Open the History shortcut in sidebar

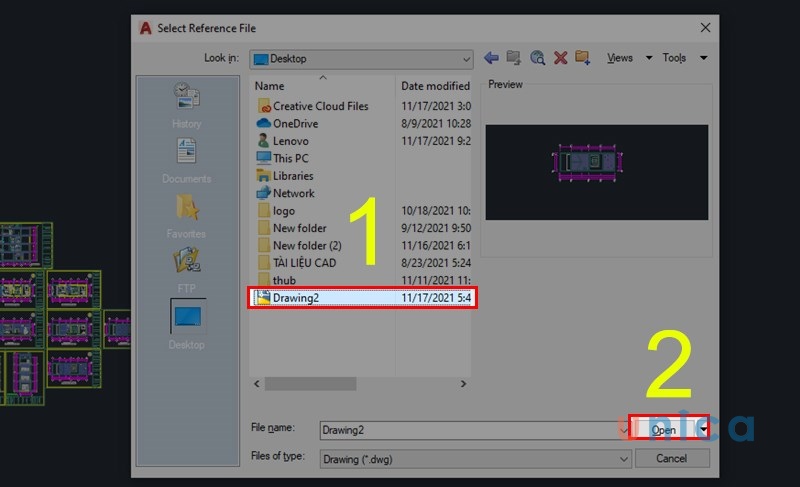pyautogui.click(x=187, y=105)
